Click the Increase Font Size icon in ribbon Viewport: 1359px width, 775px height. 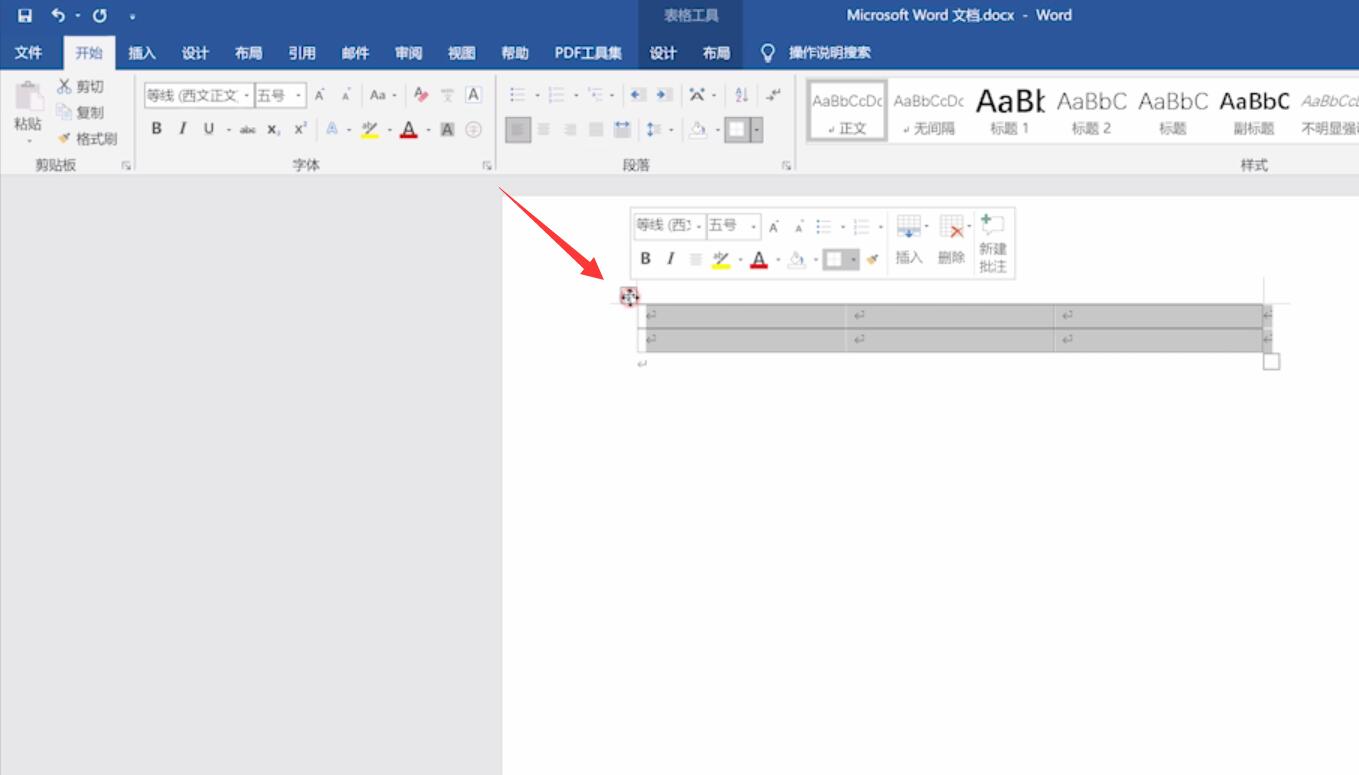[320, 96]
